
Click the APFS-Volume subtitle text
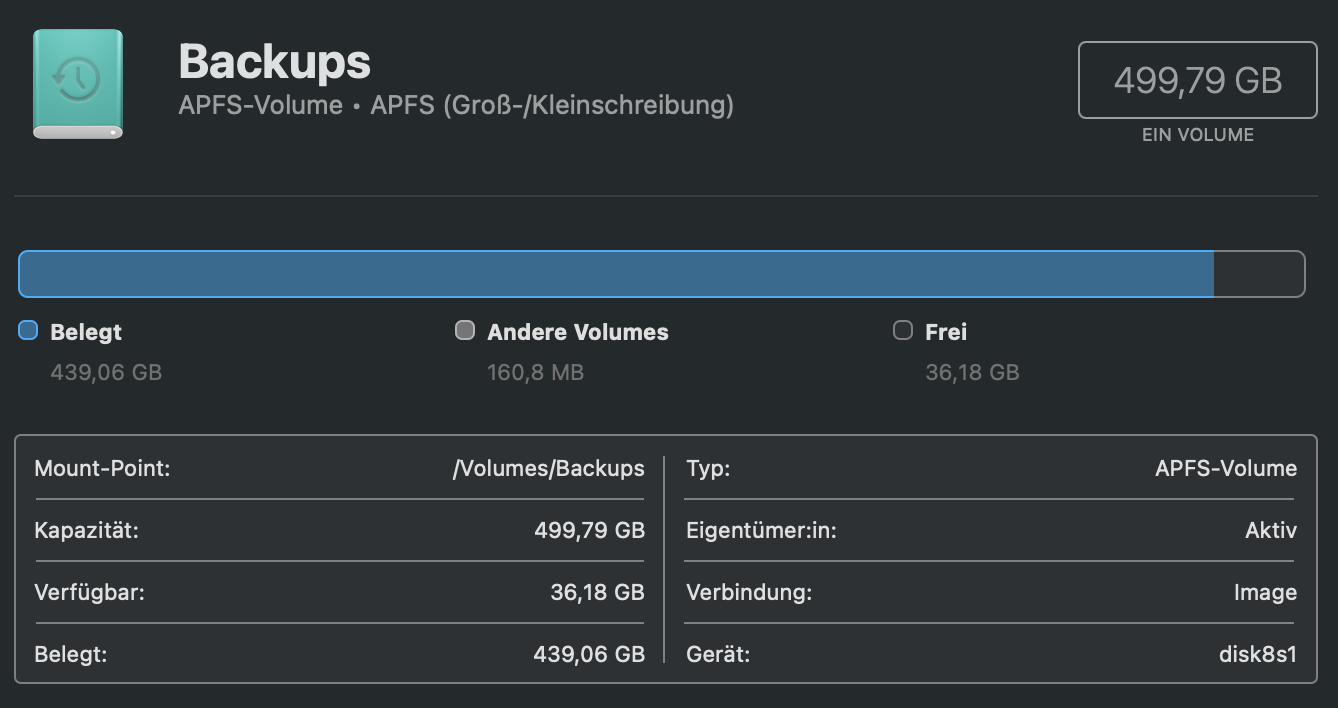(456, 105)
